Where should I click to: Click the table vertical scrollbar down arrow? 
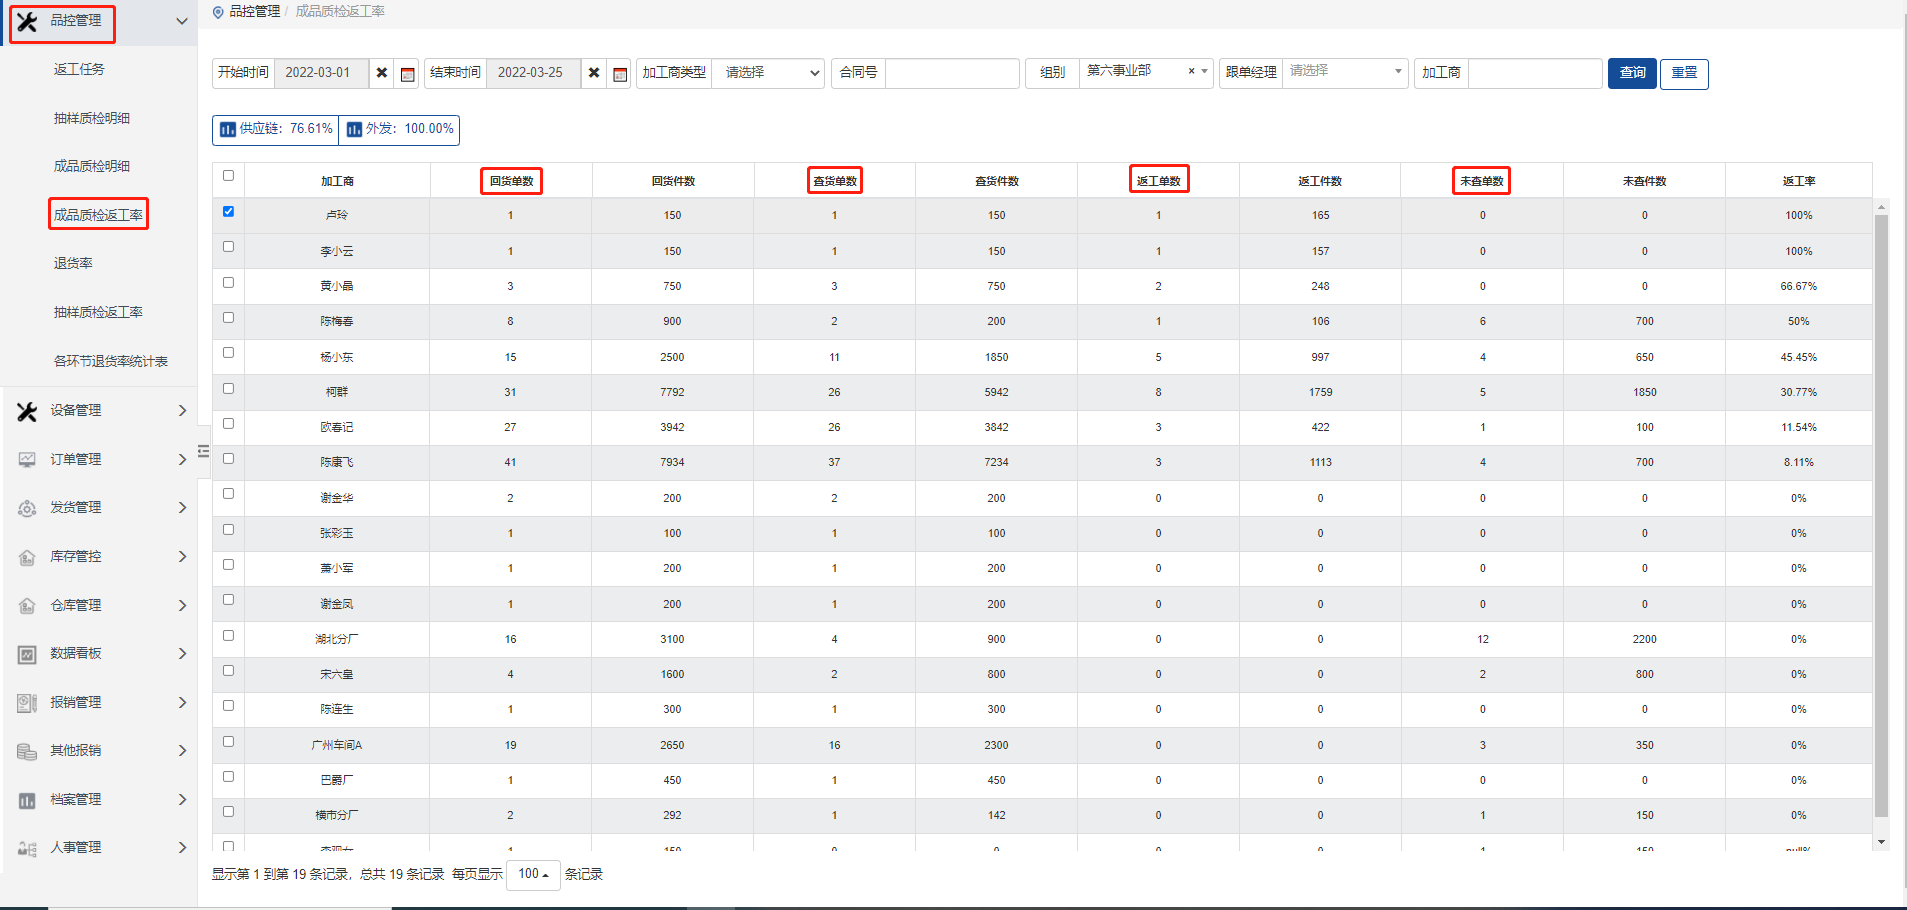tap(1881, 842)
